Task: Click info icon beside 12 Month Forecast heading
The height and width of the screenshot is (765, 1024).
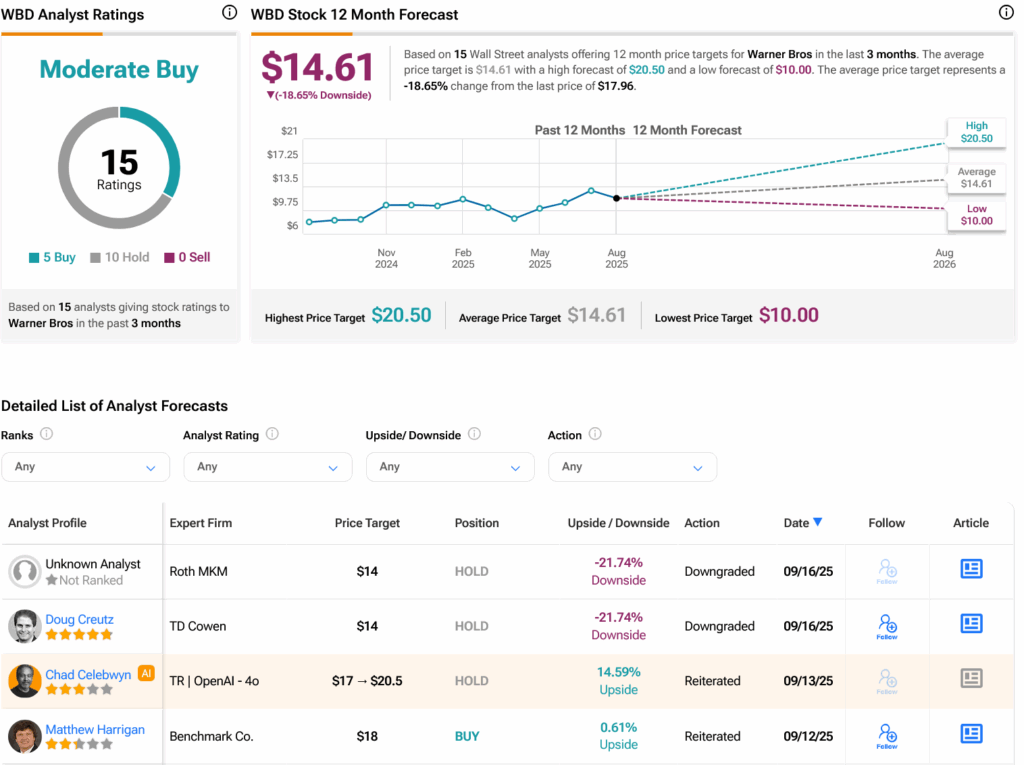Action: click(1006, 13)
